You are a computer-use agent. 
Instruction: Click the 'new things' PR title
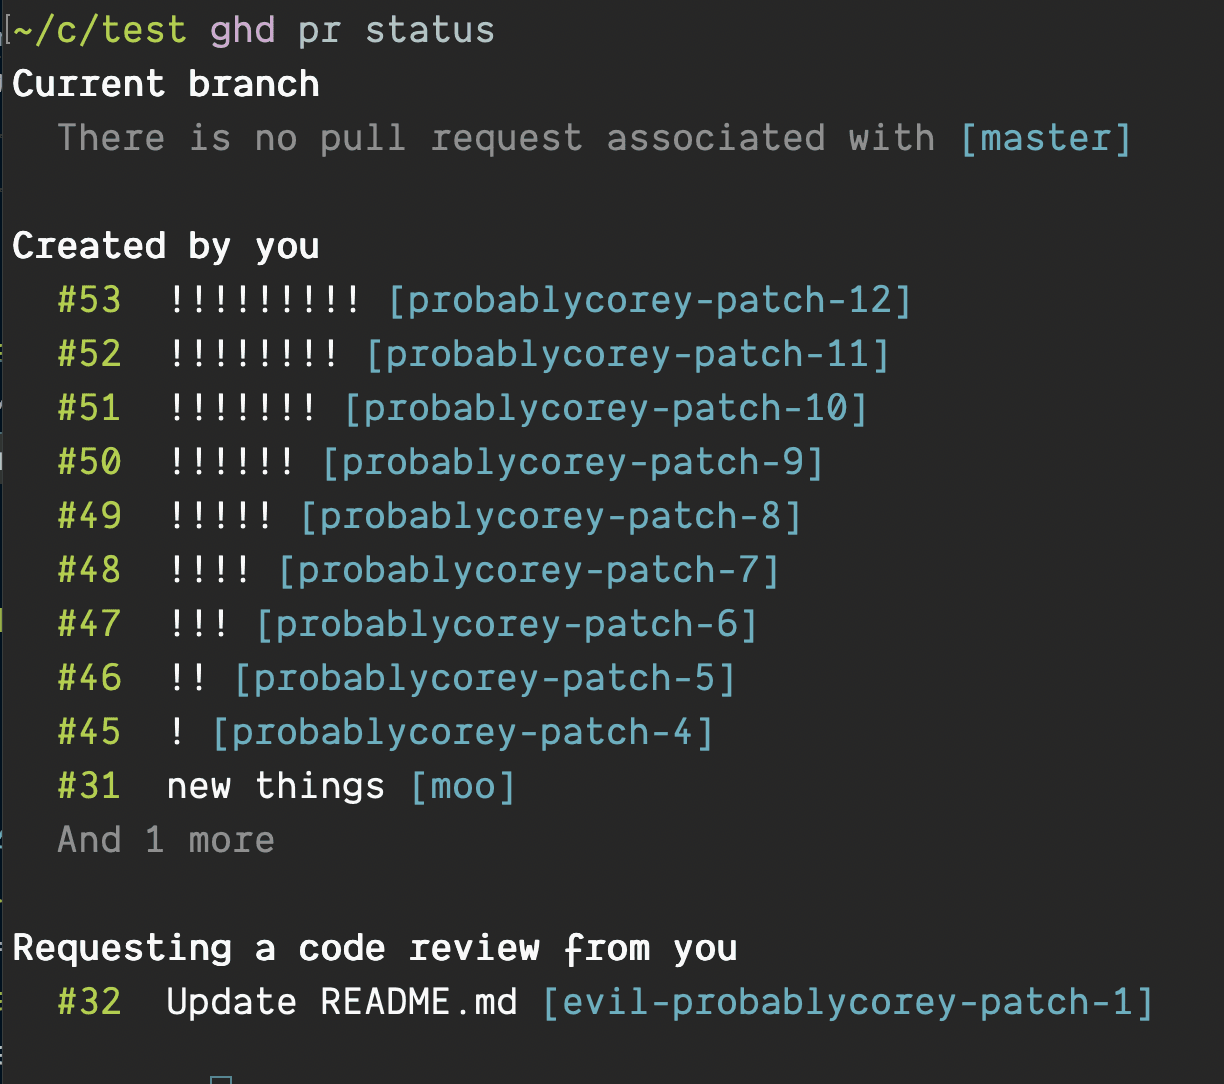pyautogui.click(x=275, y=786)
